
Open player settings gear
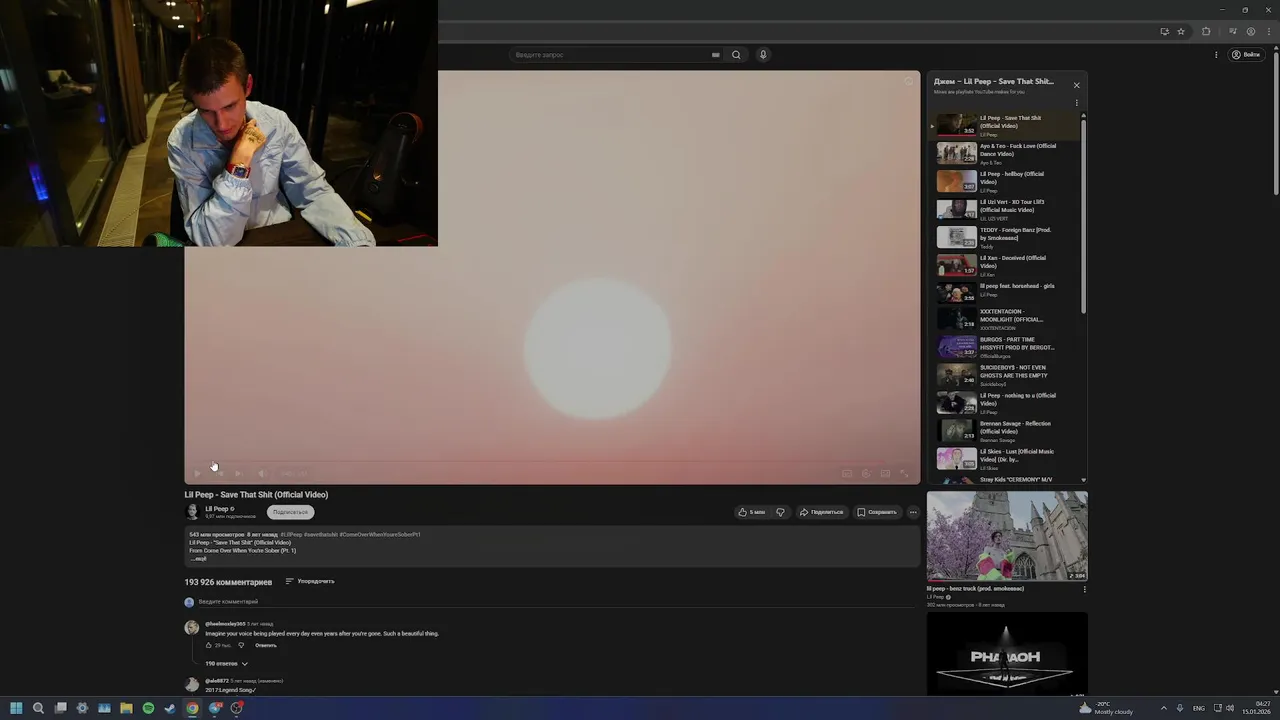(866, 473)
